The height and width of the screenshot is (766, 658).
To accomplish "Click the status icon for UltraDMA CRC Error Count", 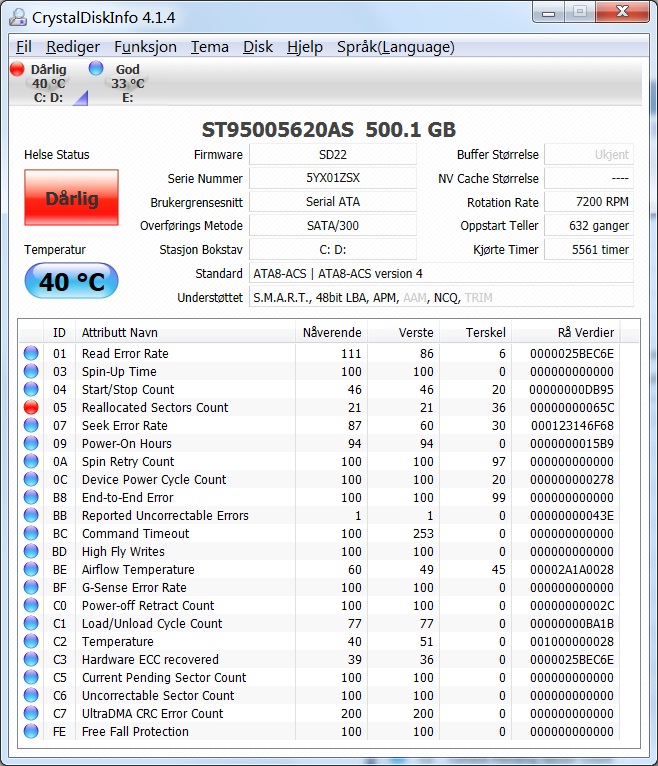I will coord(31,713).
